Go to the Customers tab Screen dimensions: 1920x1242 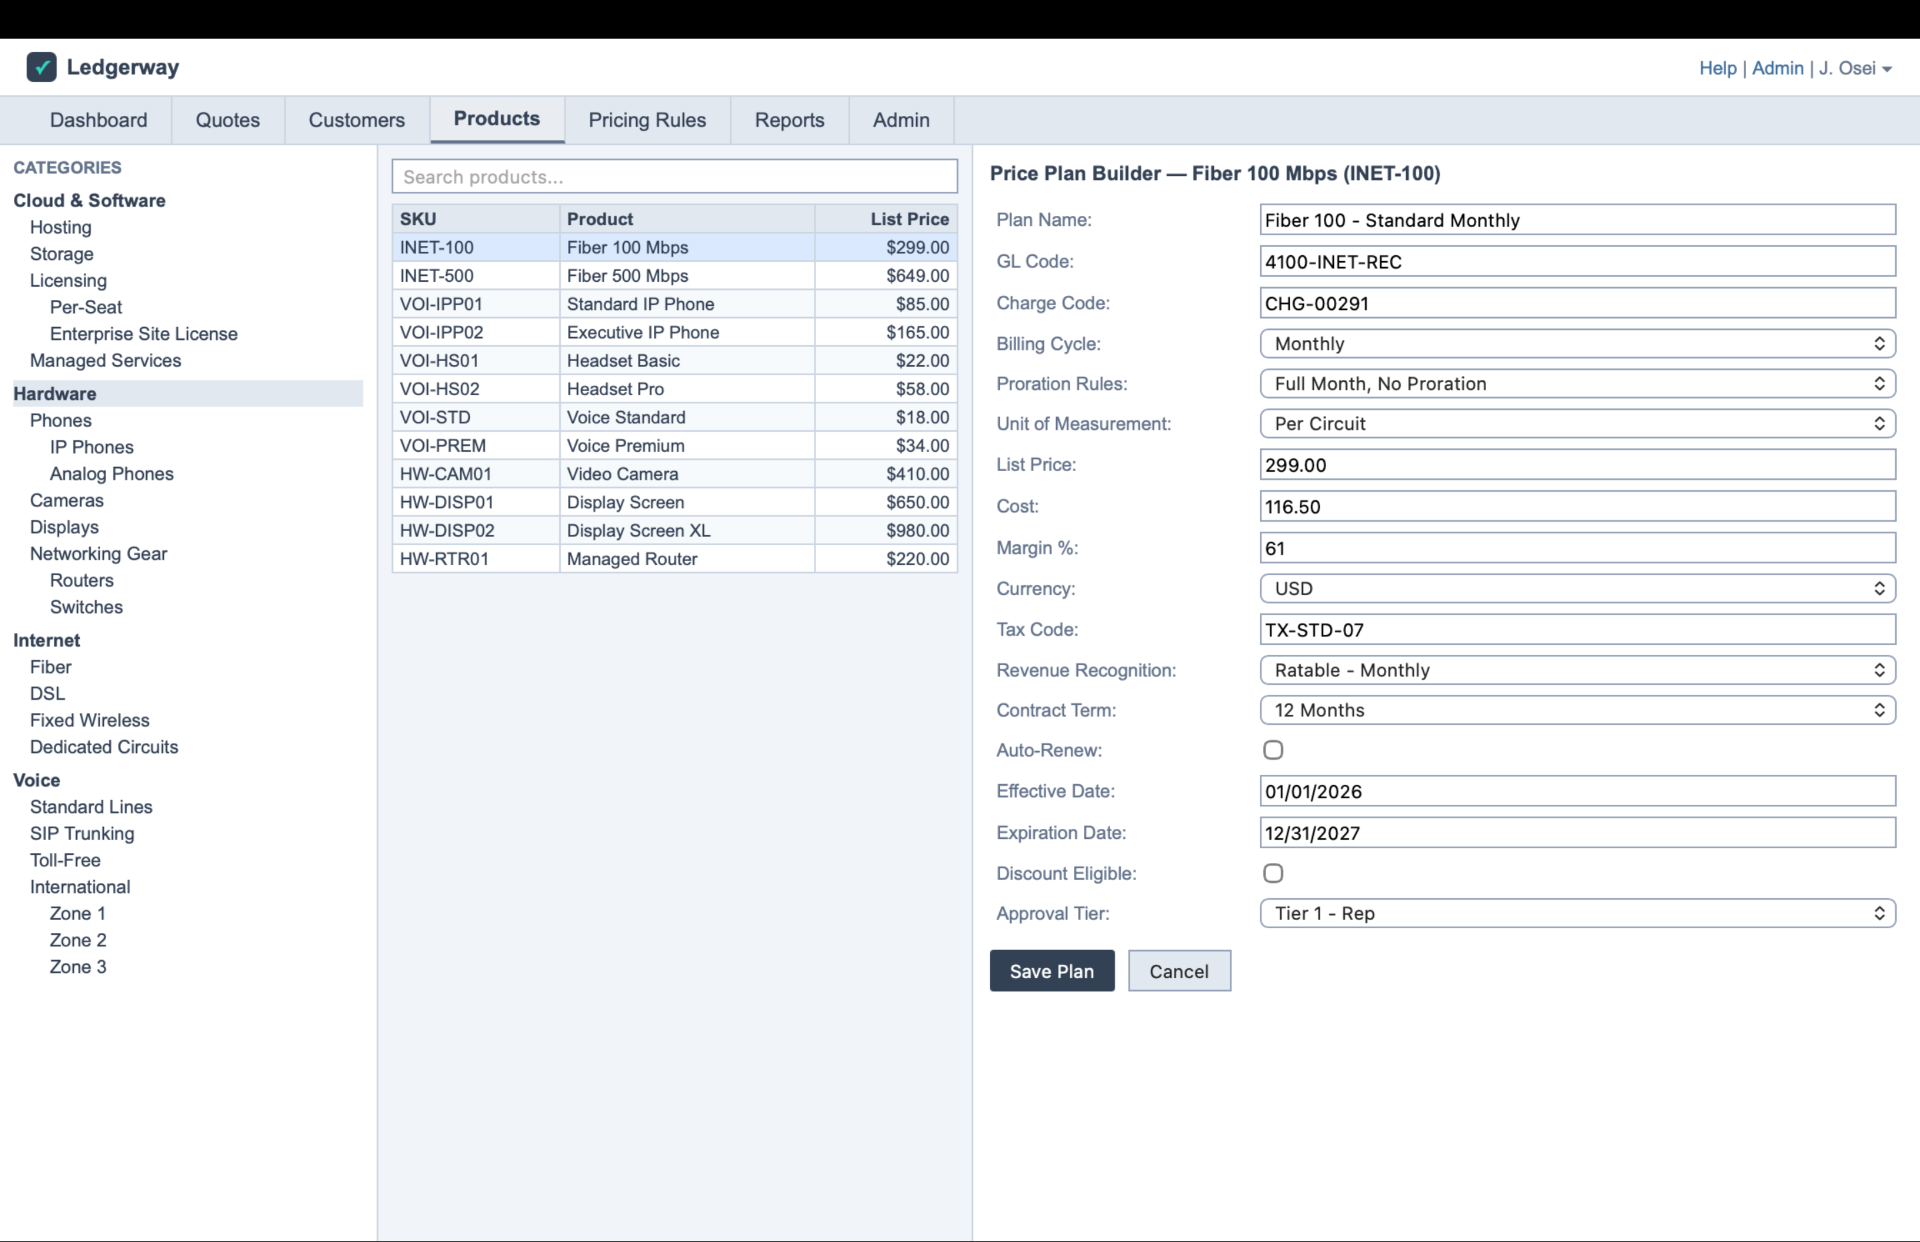357,120
